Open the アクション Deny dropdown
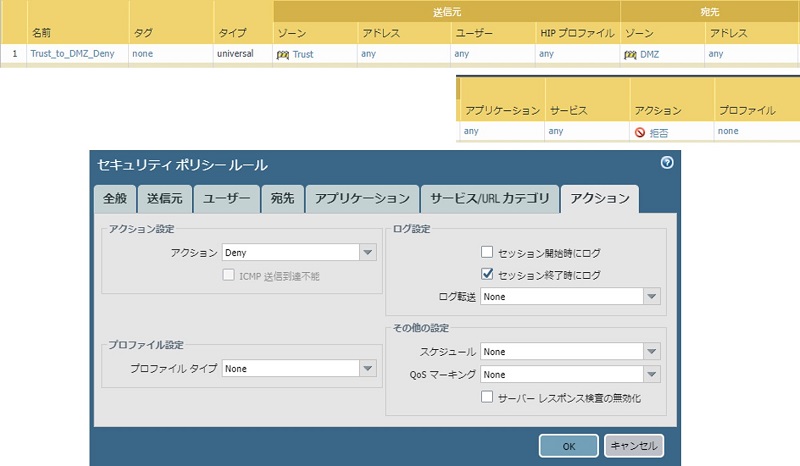 pos(366,253)
